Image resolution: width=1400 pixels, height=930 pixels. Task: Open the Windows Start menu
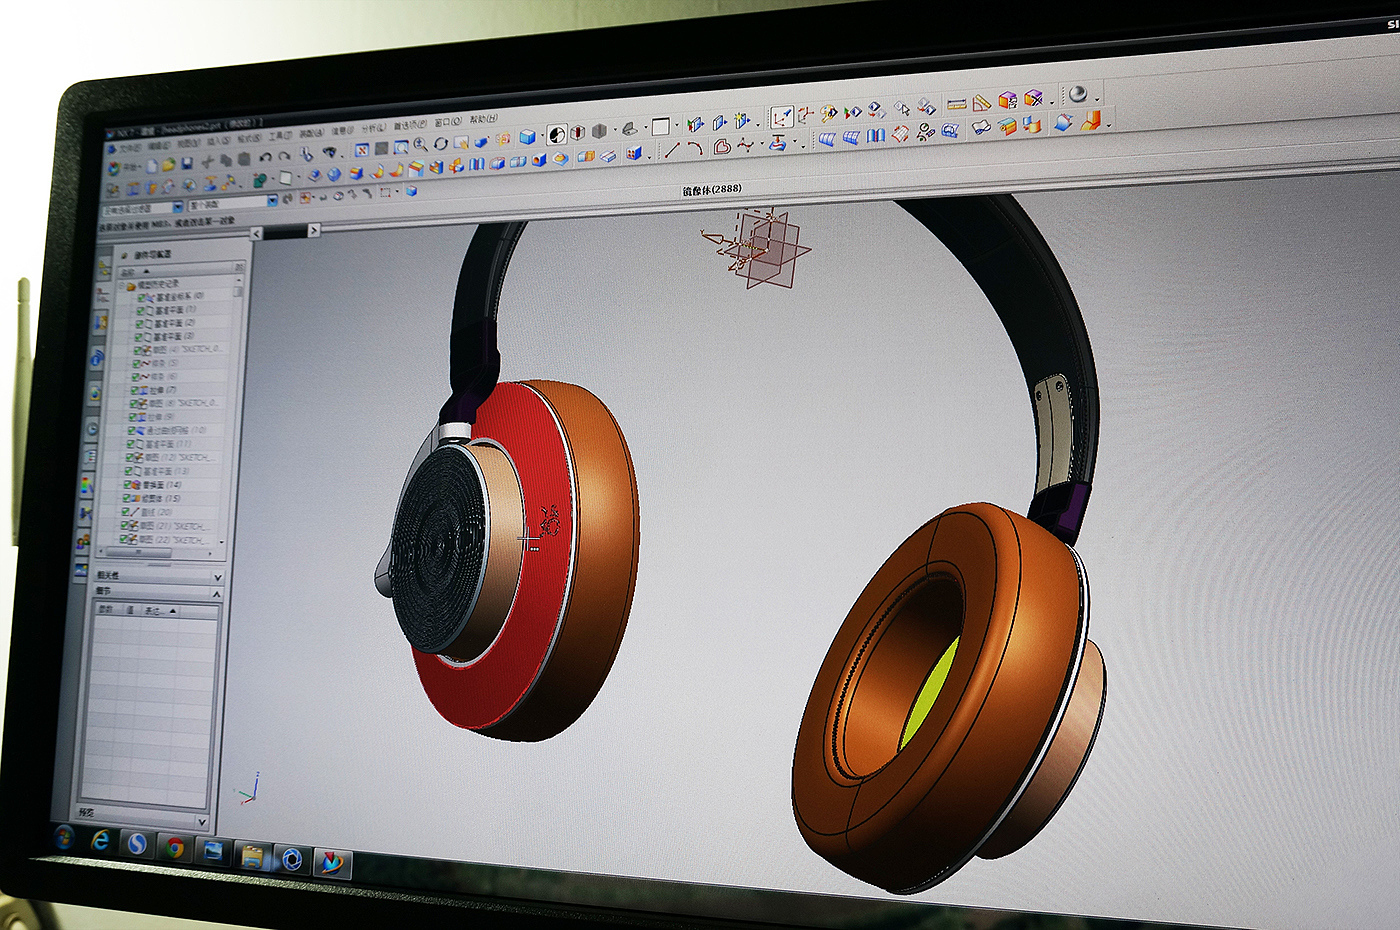(64, 836)
